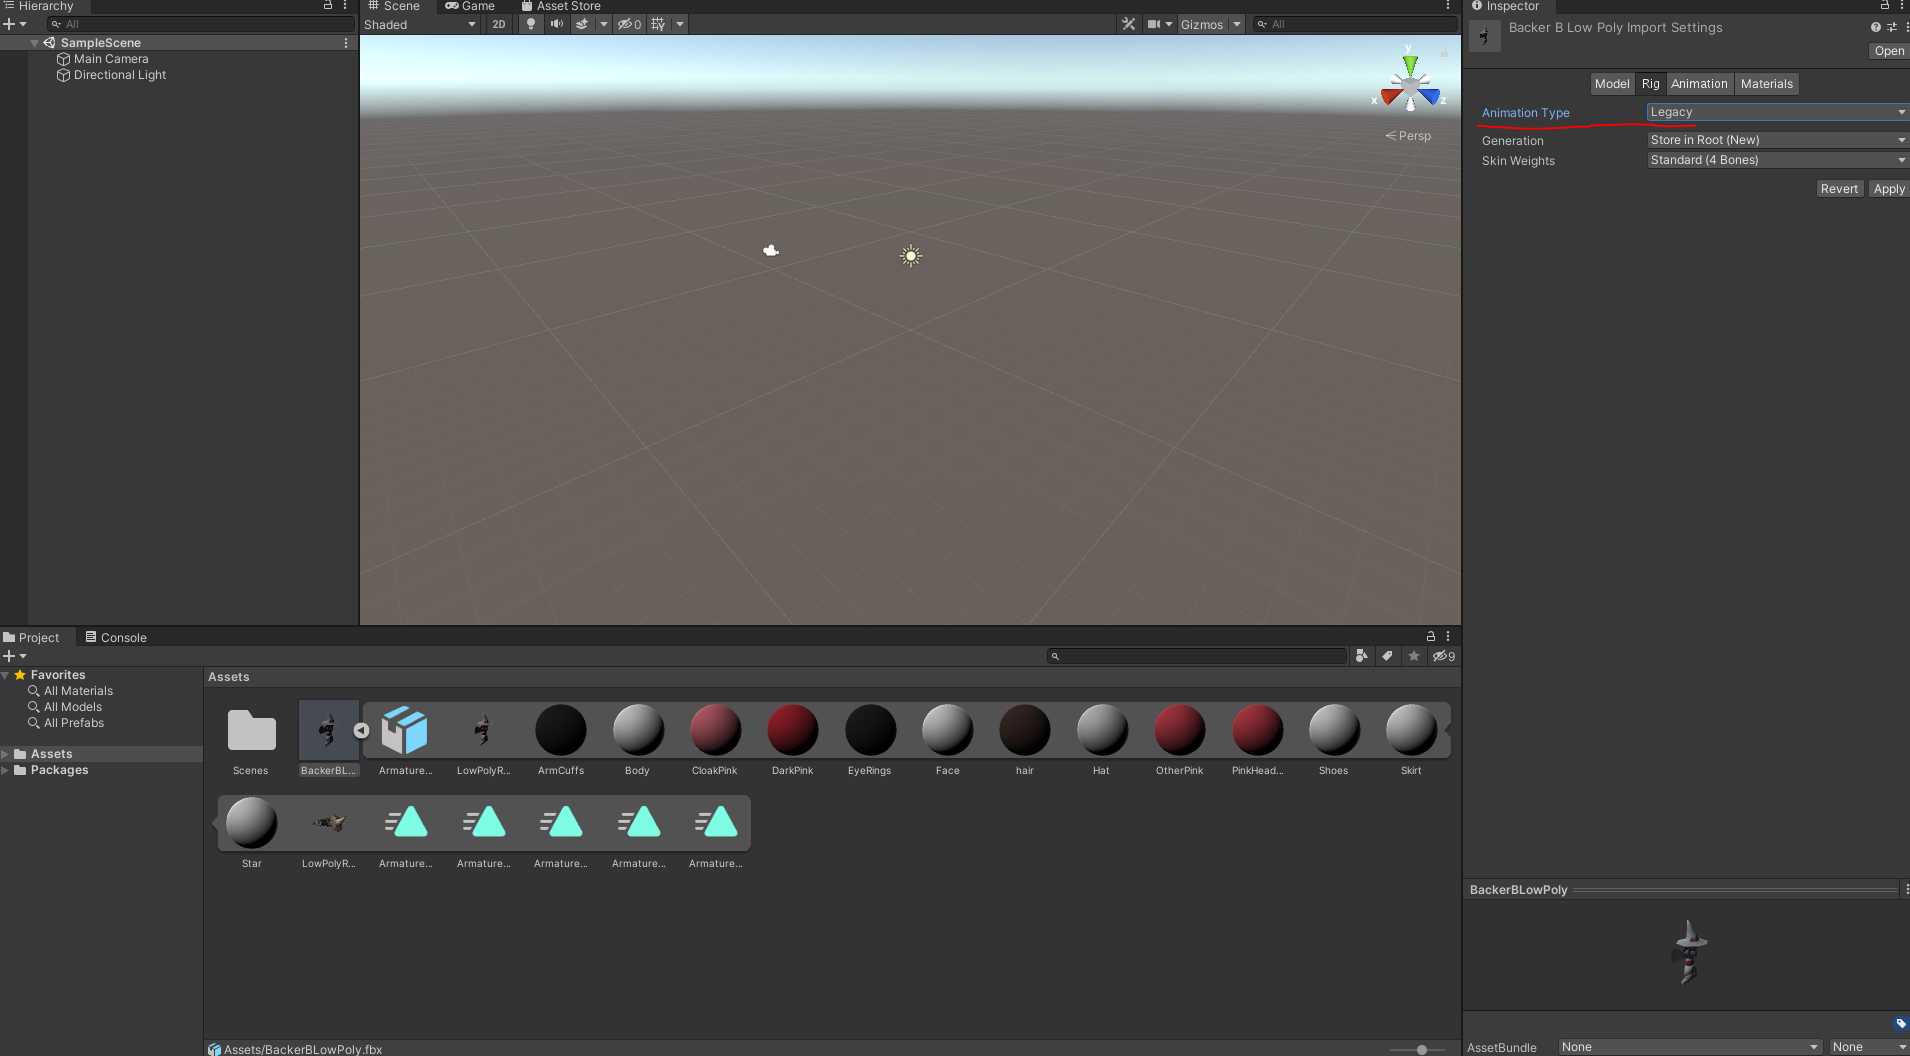The width and height of the screenshot is (1910, 1056).
Task: Collapse the SampleScene tree arrow
Action: tap(35, 43)
